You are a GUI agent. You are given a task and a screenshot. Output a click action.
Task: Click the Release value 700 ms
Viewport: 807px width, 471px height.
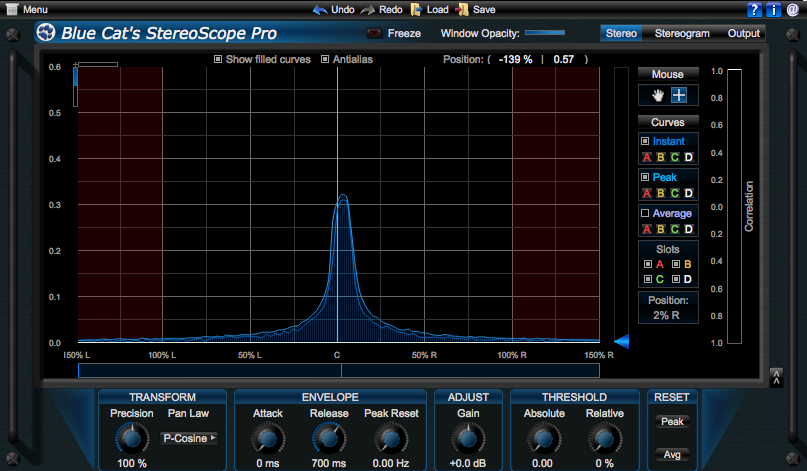coord(329,463)
